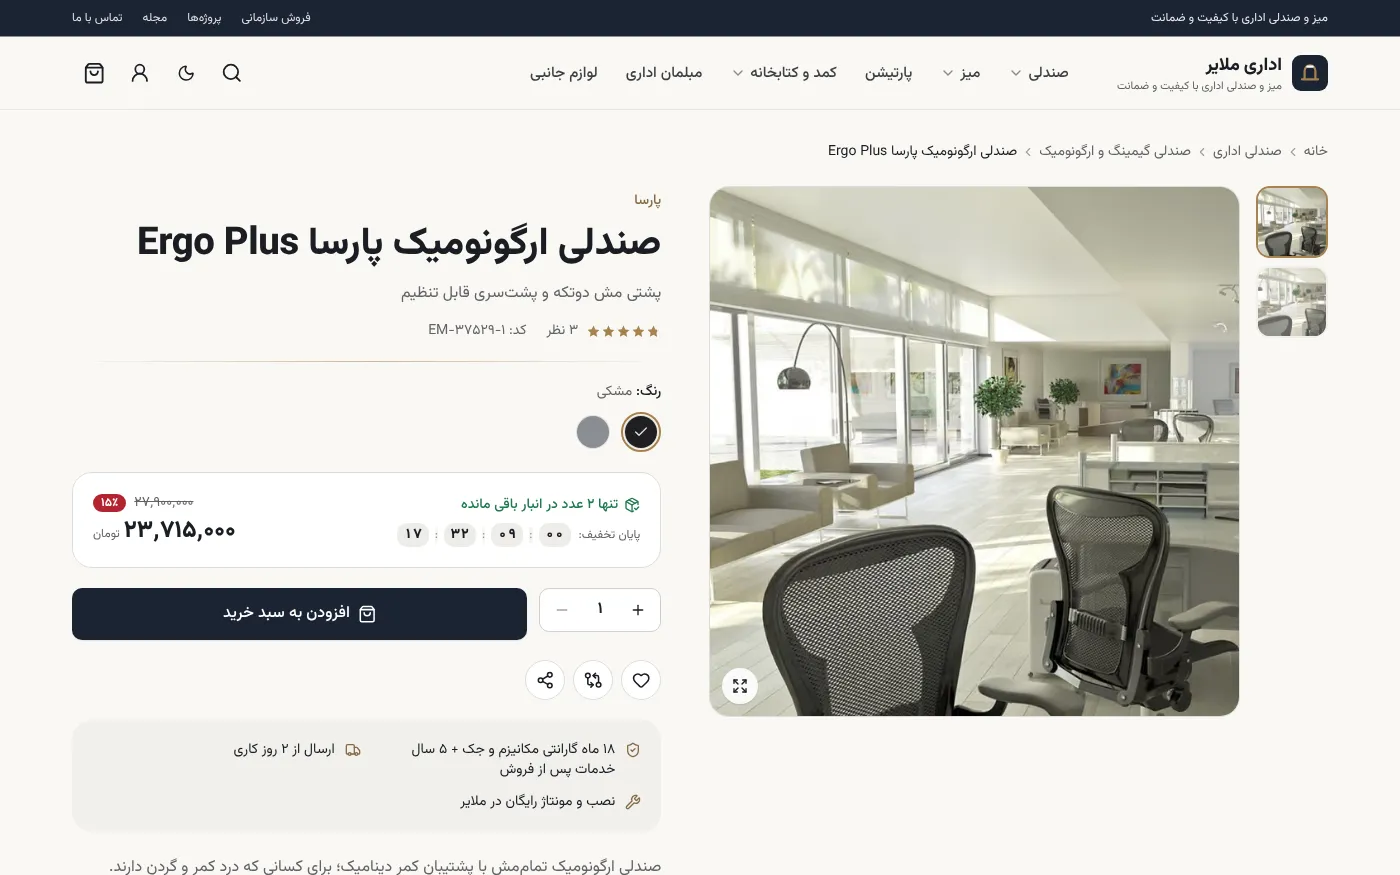
Task: Open مجله link in top bar
Action: (155, 18)
